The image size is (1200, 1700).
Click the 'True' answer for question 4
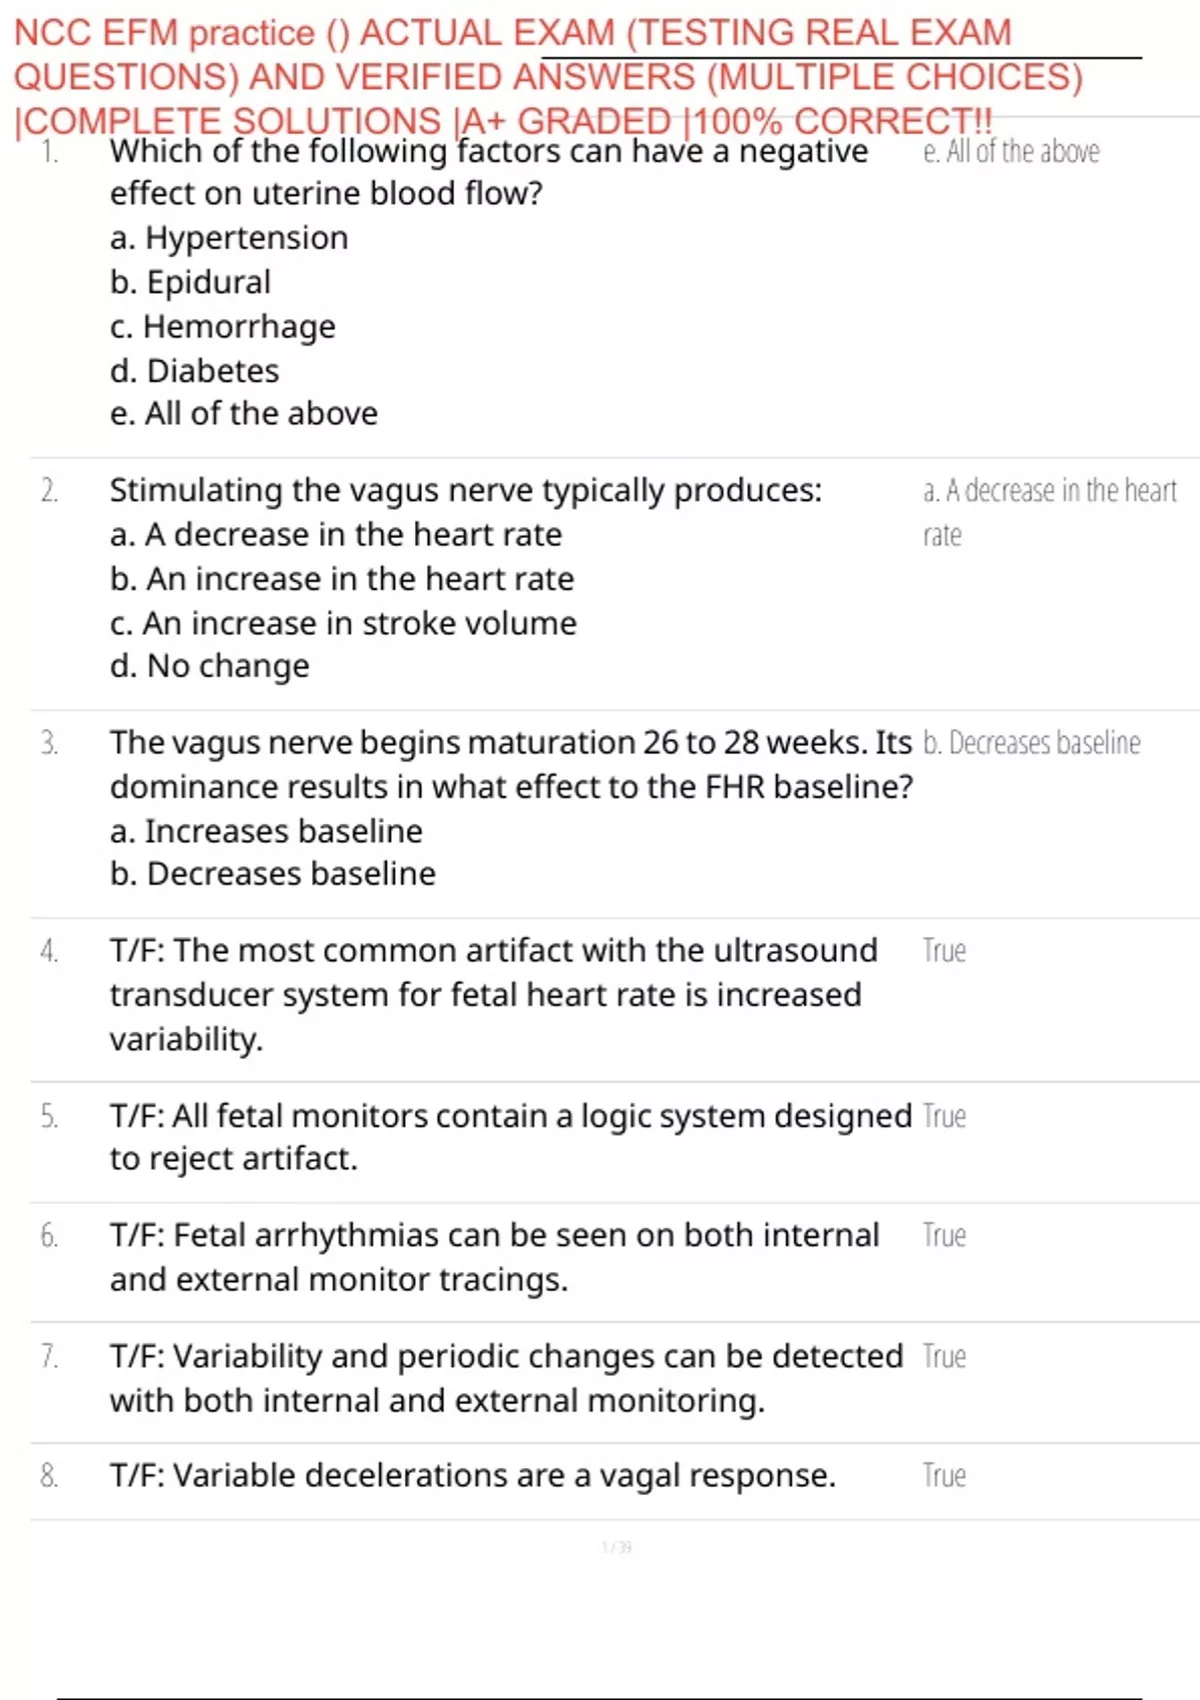944,951
